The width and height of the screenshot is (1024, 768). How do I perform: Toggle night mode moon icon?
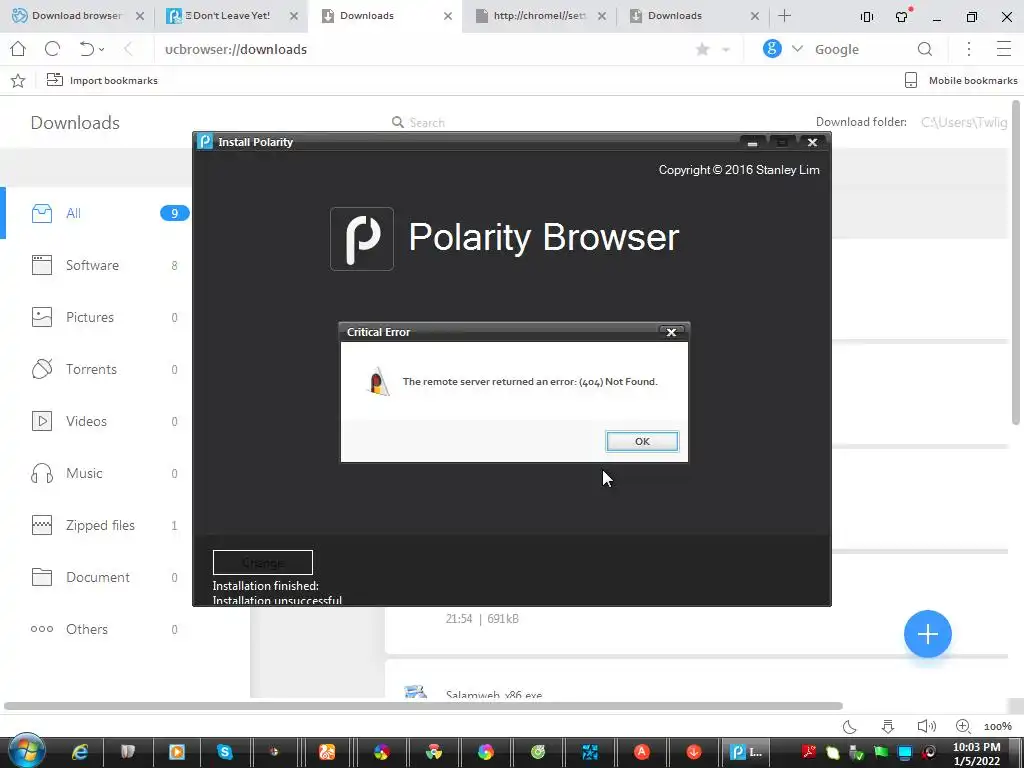[850, 726]
